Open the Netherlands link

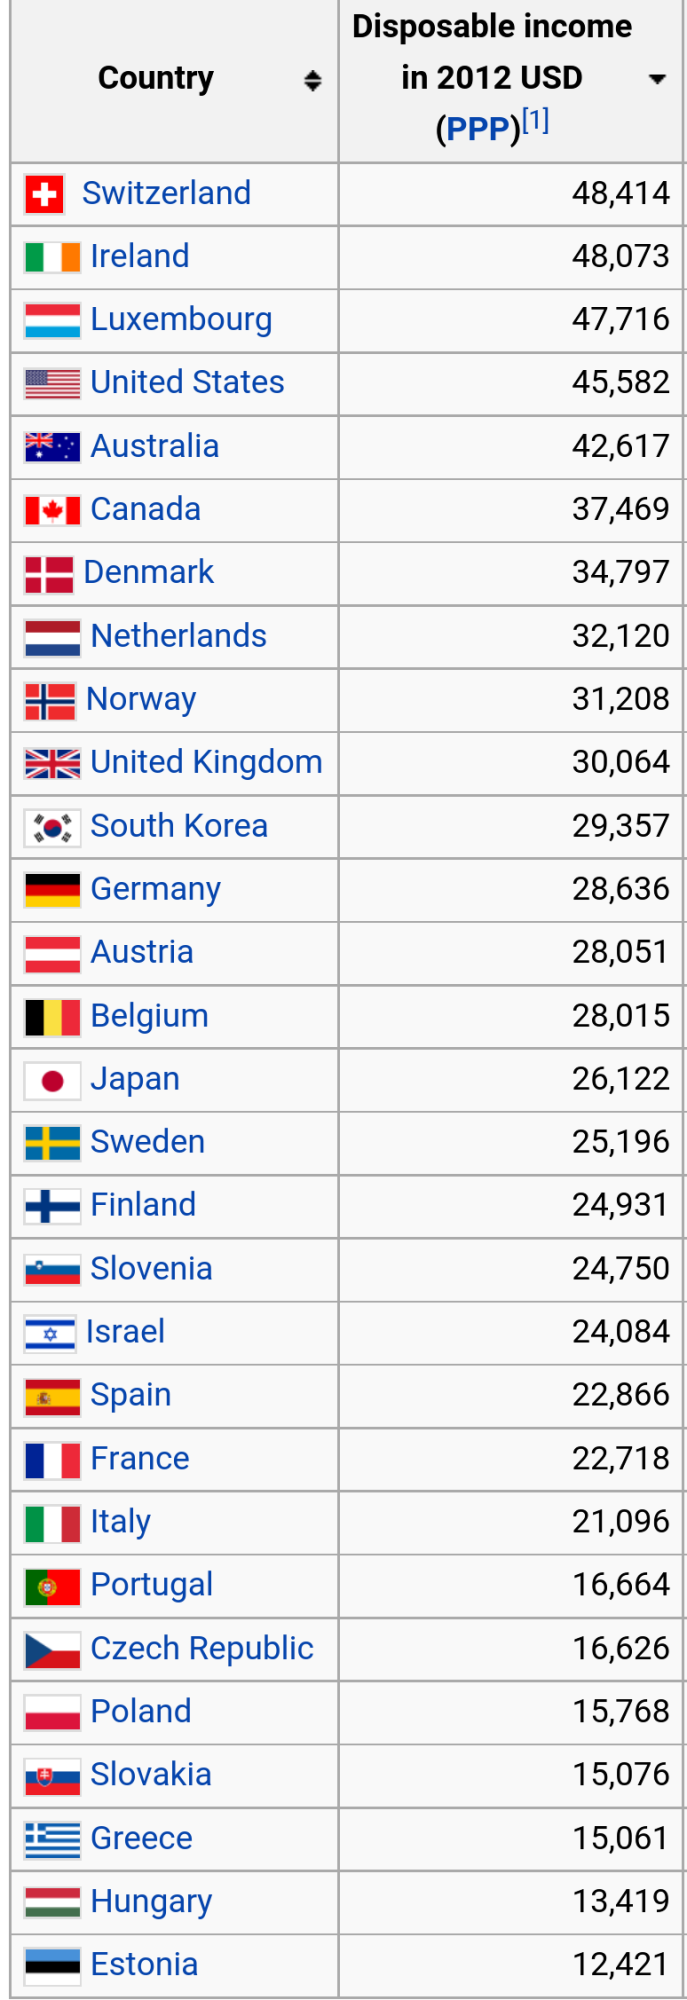[x=178, y=636]
